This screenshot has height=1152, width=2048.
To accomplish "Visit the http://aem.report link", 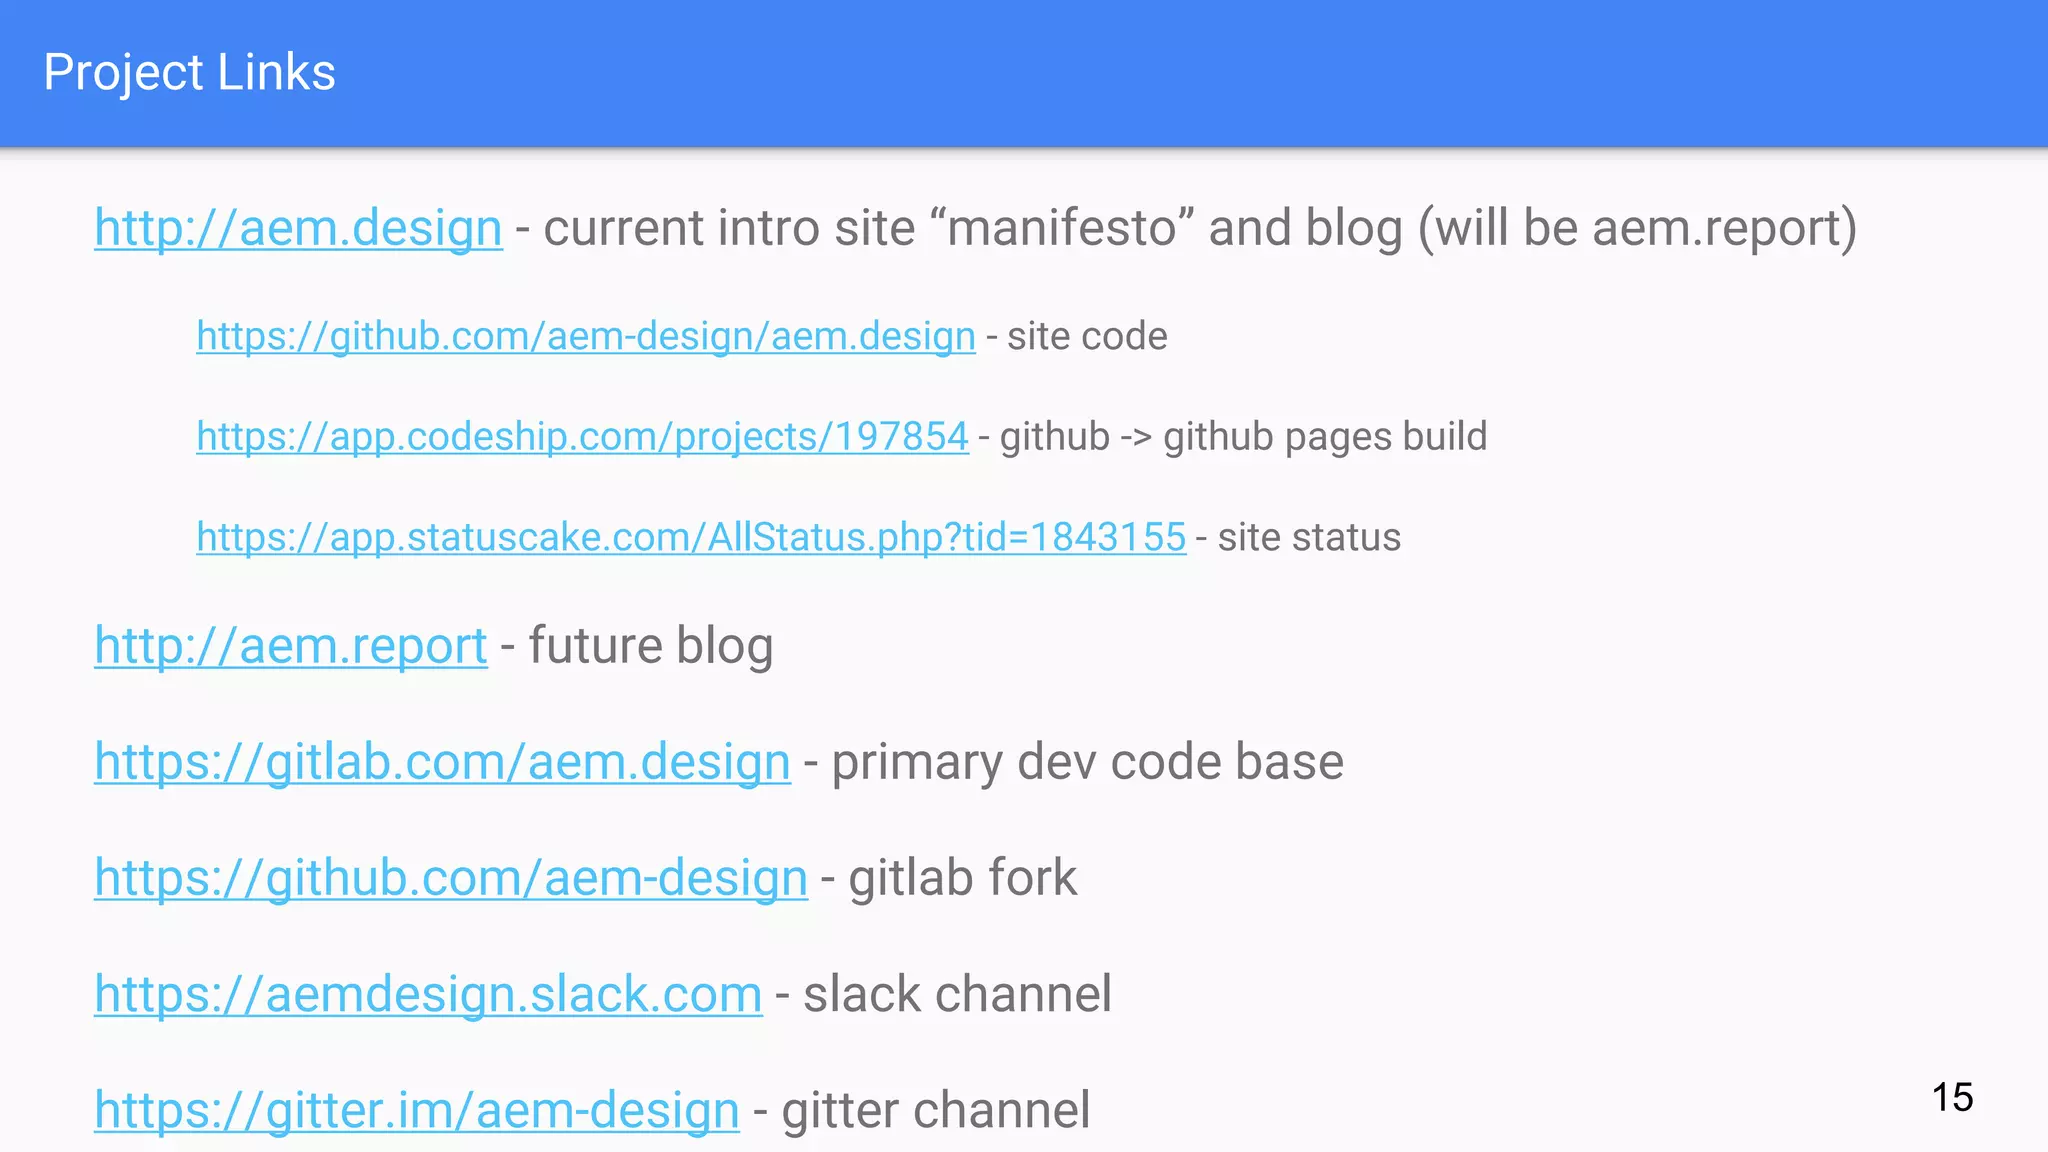I will pyautogui.click(x=291, y=646).
